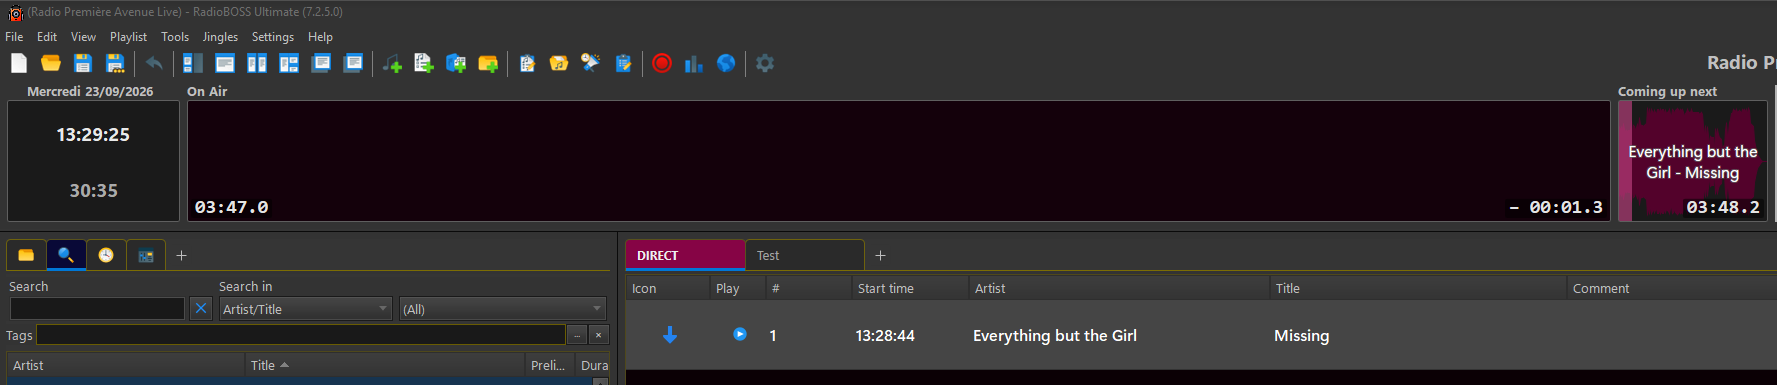Open the music folder note icon
The height and width of the screenshot is (385, 1777).
pos(559,63)
